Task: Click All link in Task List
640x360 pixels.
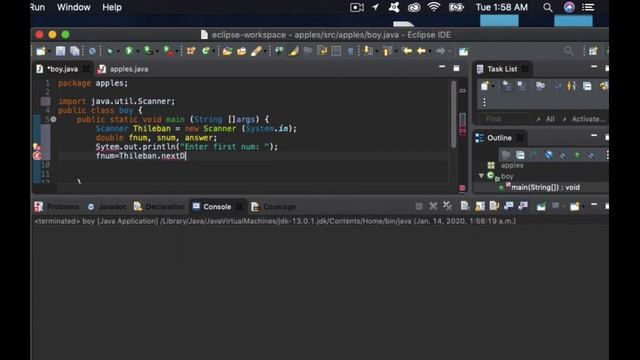Action: (550, 119)
